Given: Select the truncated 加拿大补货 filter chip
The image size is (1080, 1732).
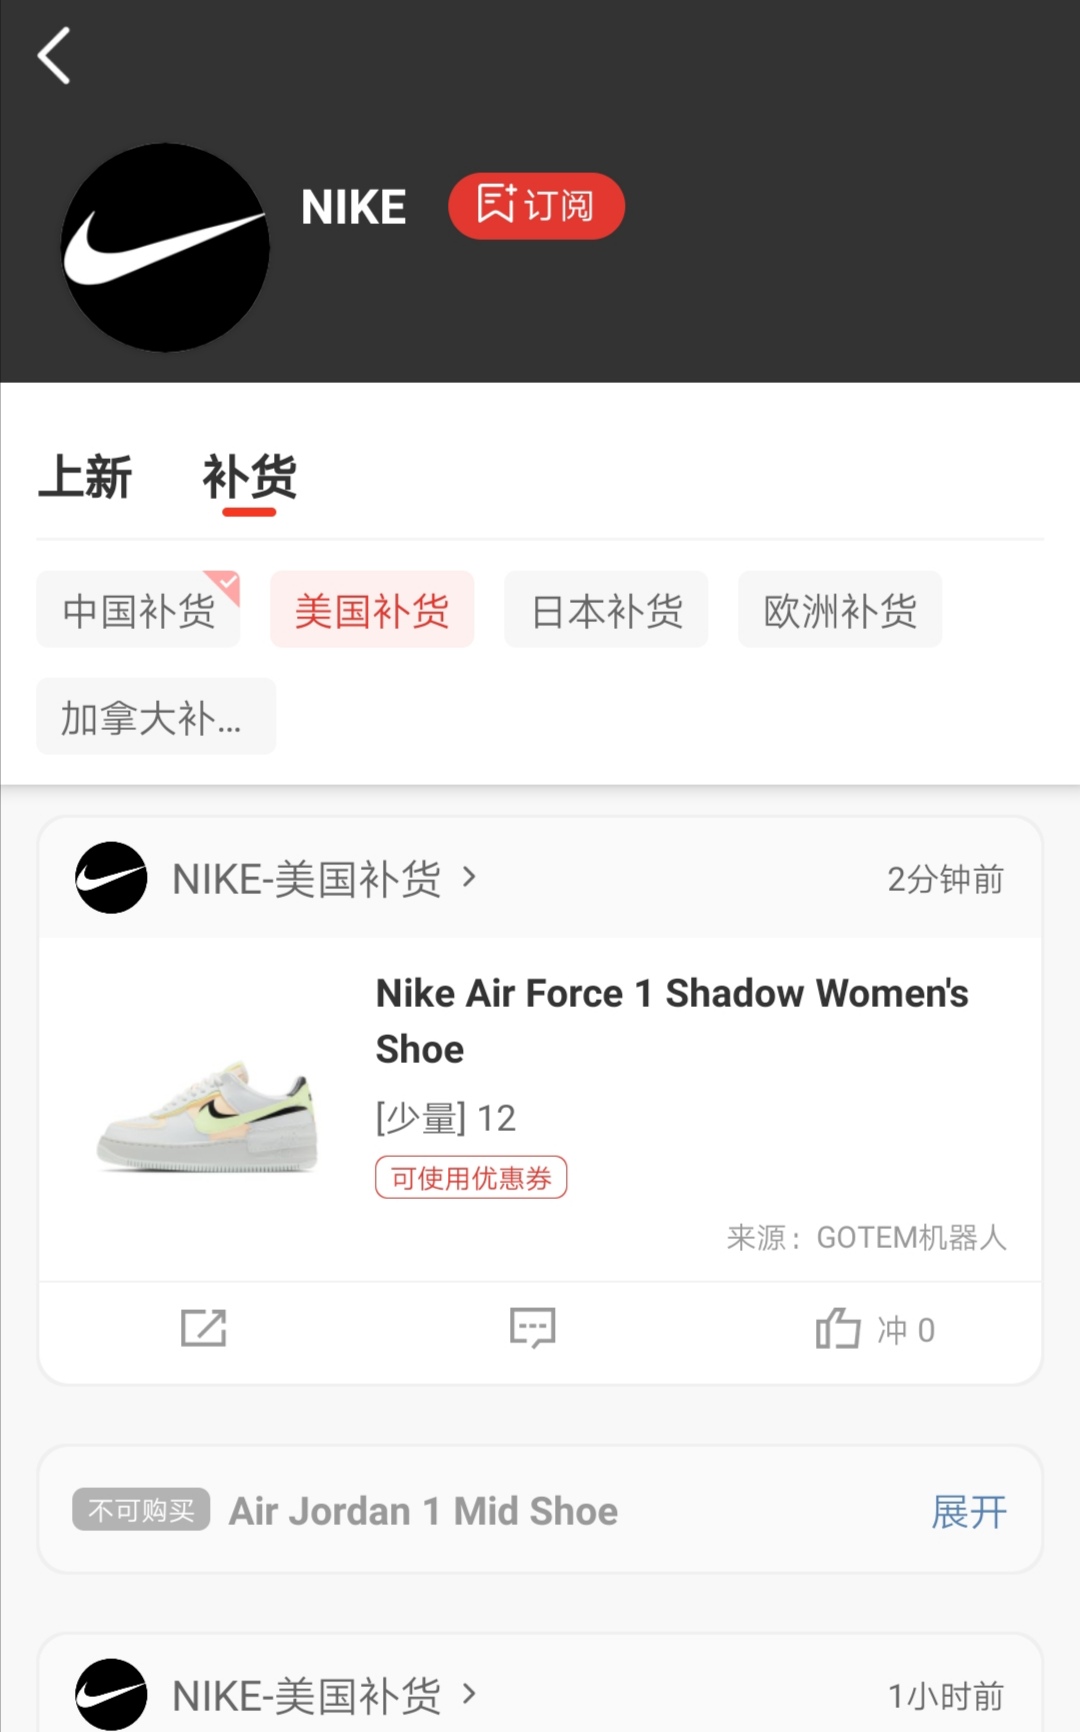Looking at the screenshot, I should (155, 717).
